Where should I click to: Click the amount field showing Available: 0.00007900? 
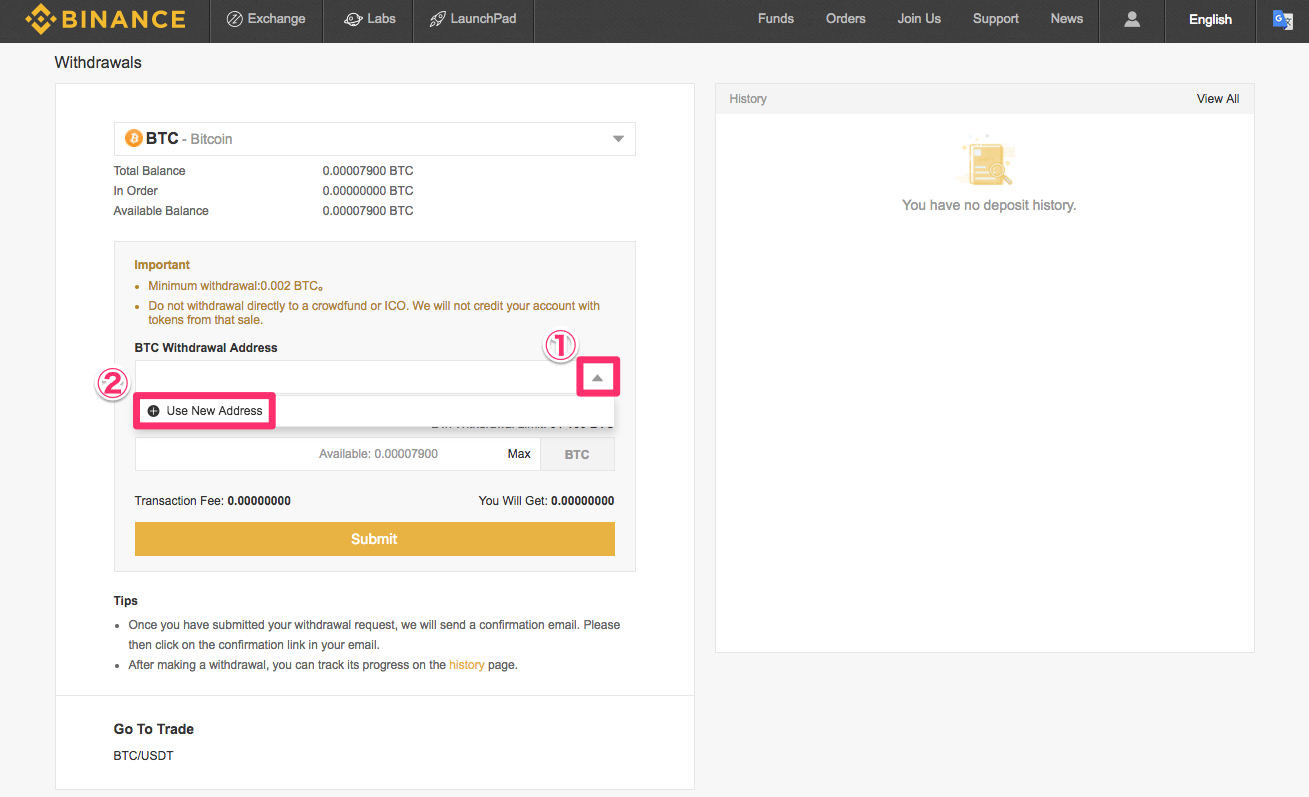click(x=337, y=454)
